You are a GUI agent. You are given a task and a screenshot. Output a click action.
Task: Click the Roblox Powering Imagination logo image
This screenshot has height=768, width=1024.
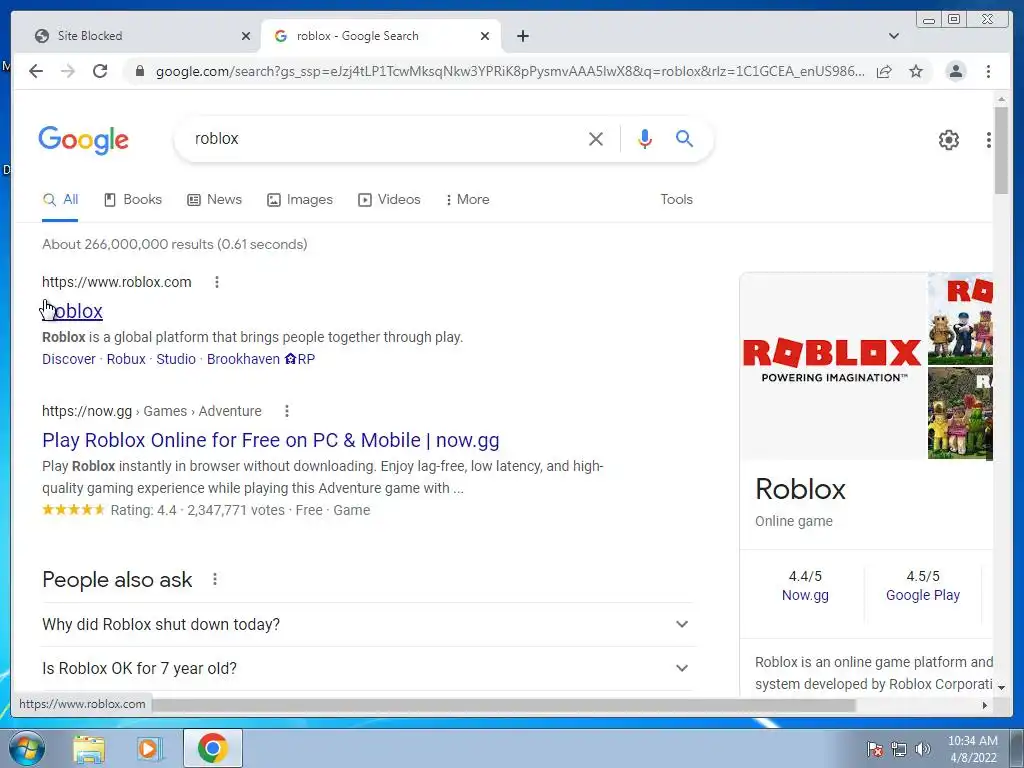pyautogui.click(x=833, y=366)
